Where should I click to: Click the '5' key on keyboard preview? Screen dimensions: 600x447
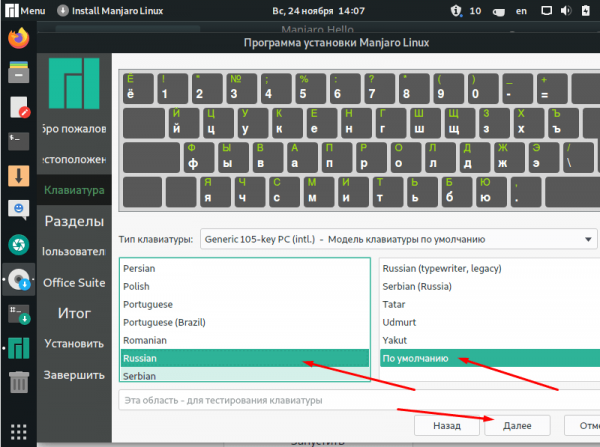click(x=311, y=88)
